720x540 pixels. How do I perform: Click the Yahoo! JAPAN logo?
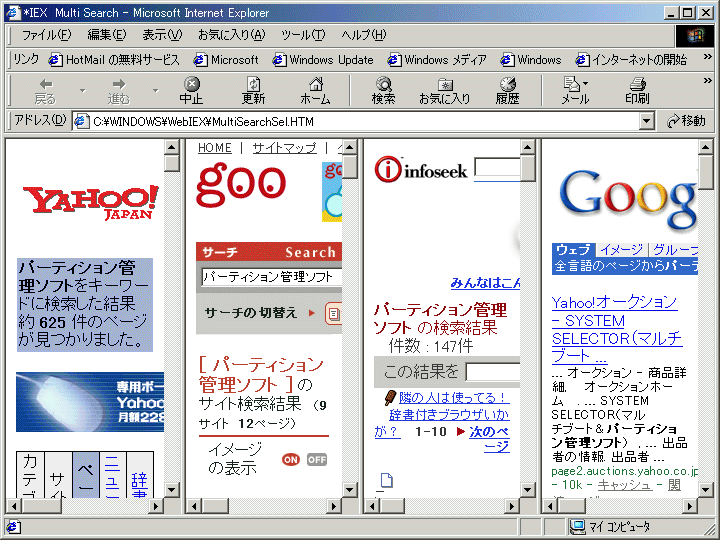(x=91, y=202)
